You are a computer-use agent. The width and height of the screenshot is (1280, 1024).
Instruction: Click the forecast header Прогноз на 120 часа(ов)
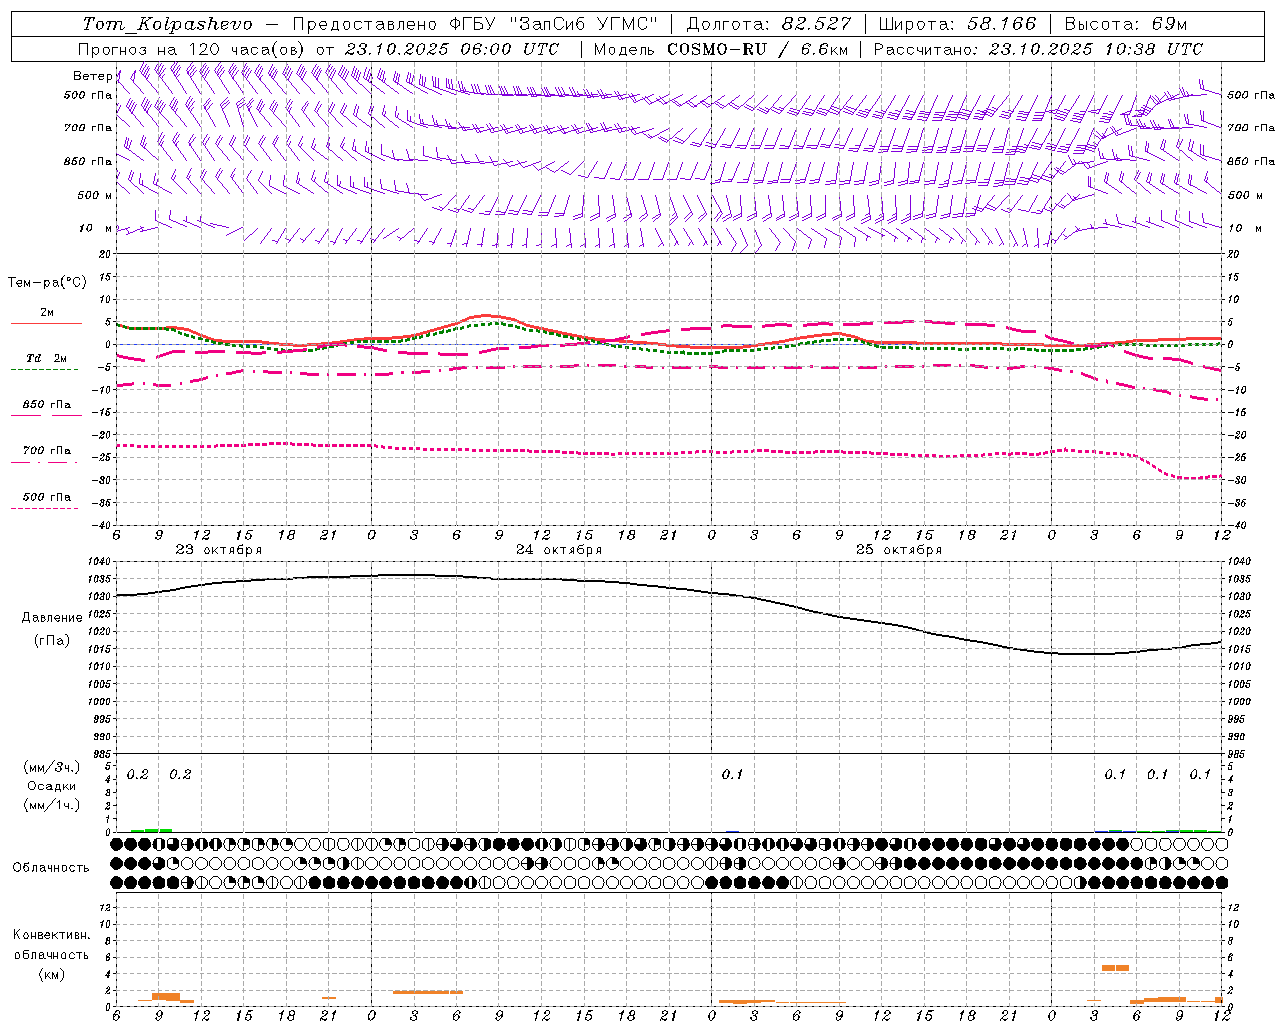click(x=192, y=49)
